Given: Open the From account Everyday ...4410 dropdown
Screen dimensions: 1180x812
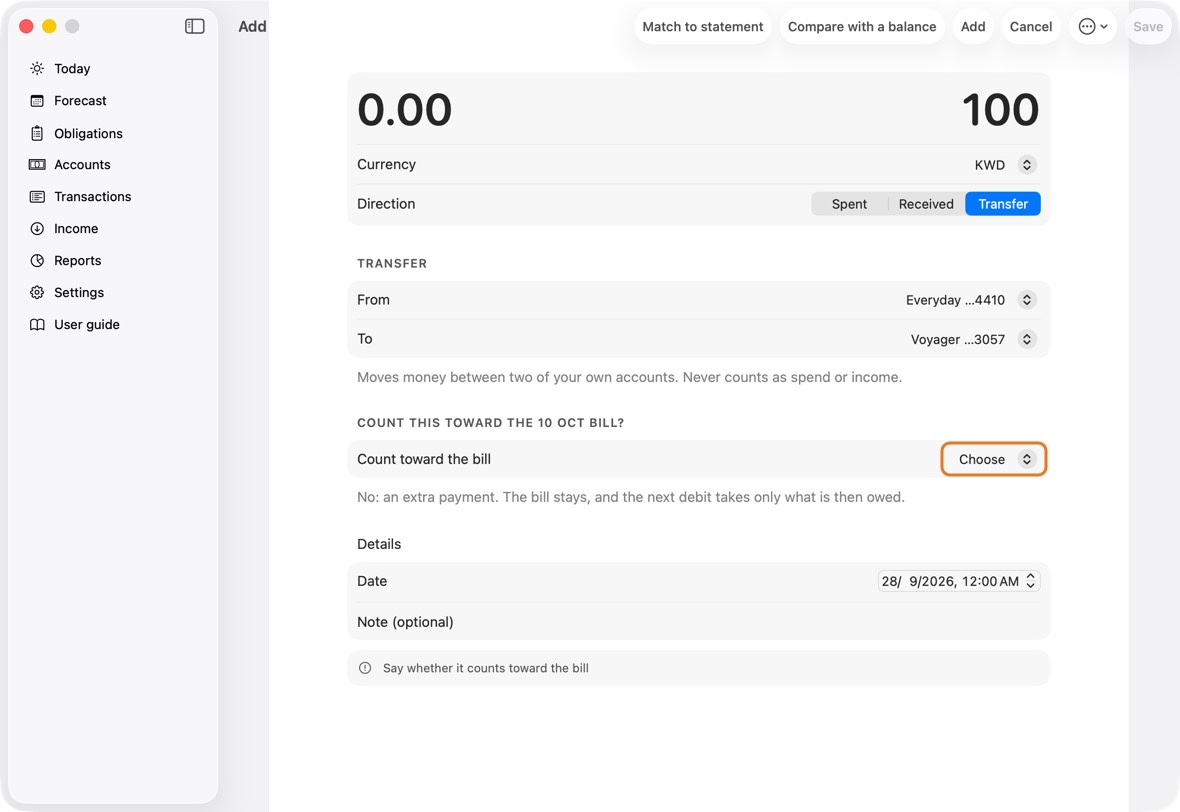Looking at the screenshot, I should (971, 300).
